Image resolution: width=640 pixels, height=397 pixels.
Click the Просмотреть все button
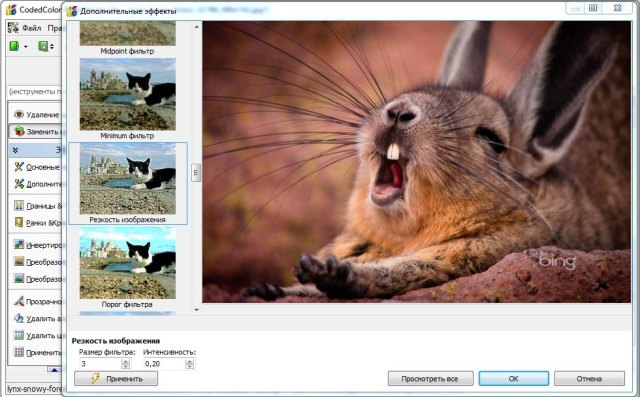[x=430, y=379]
